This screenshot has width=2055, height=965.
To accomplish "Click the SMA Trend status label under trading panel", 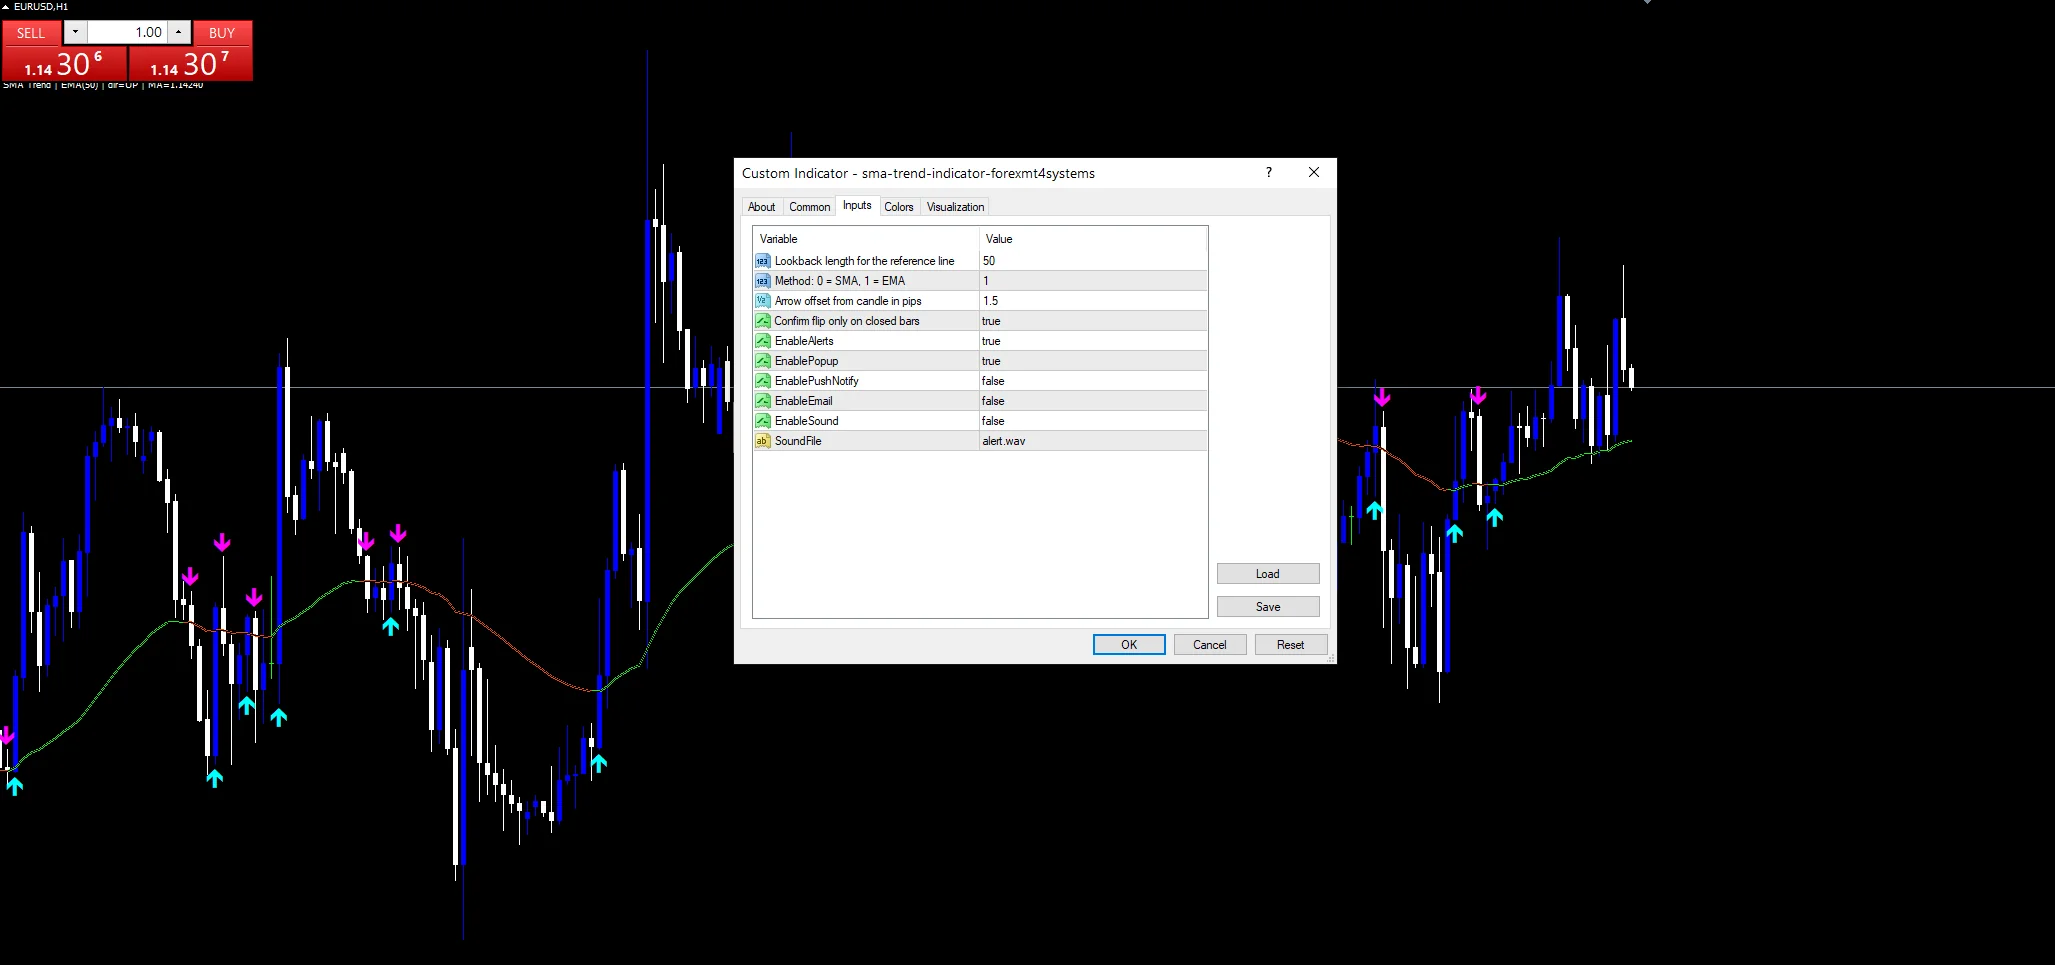I will coord(103,86).
